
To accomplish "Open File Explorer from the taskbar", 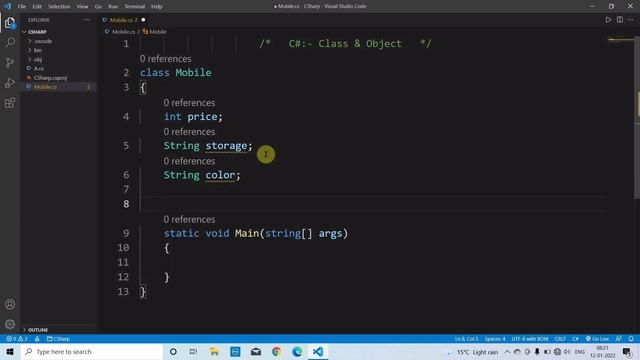I will pos(214,351).
